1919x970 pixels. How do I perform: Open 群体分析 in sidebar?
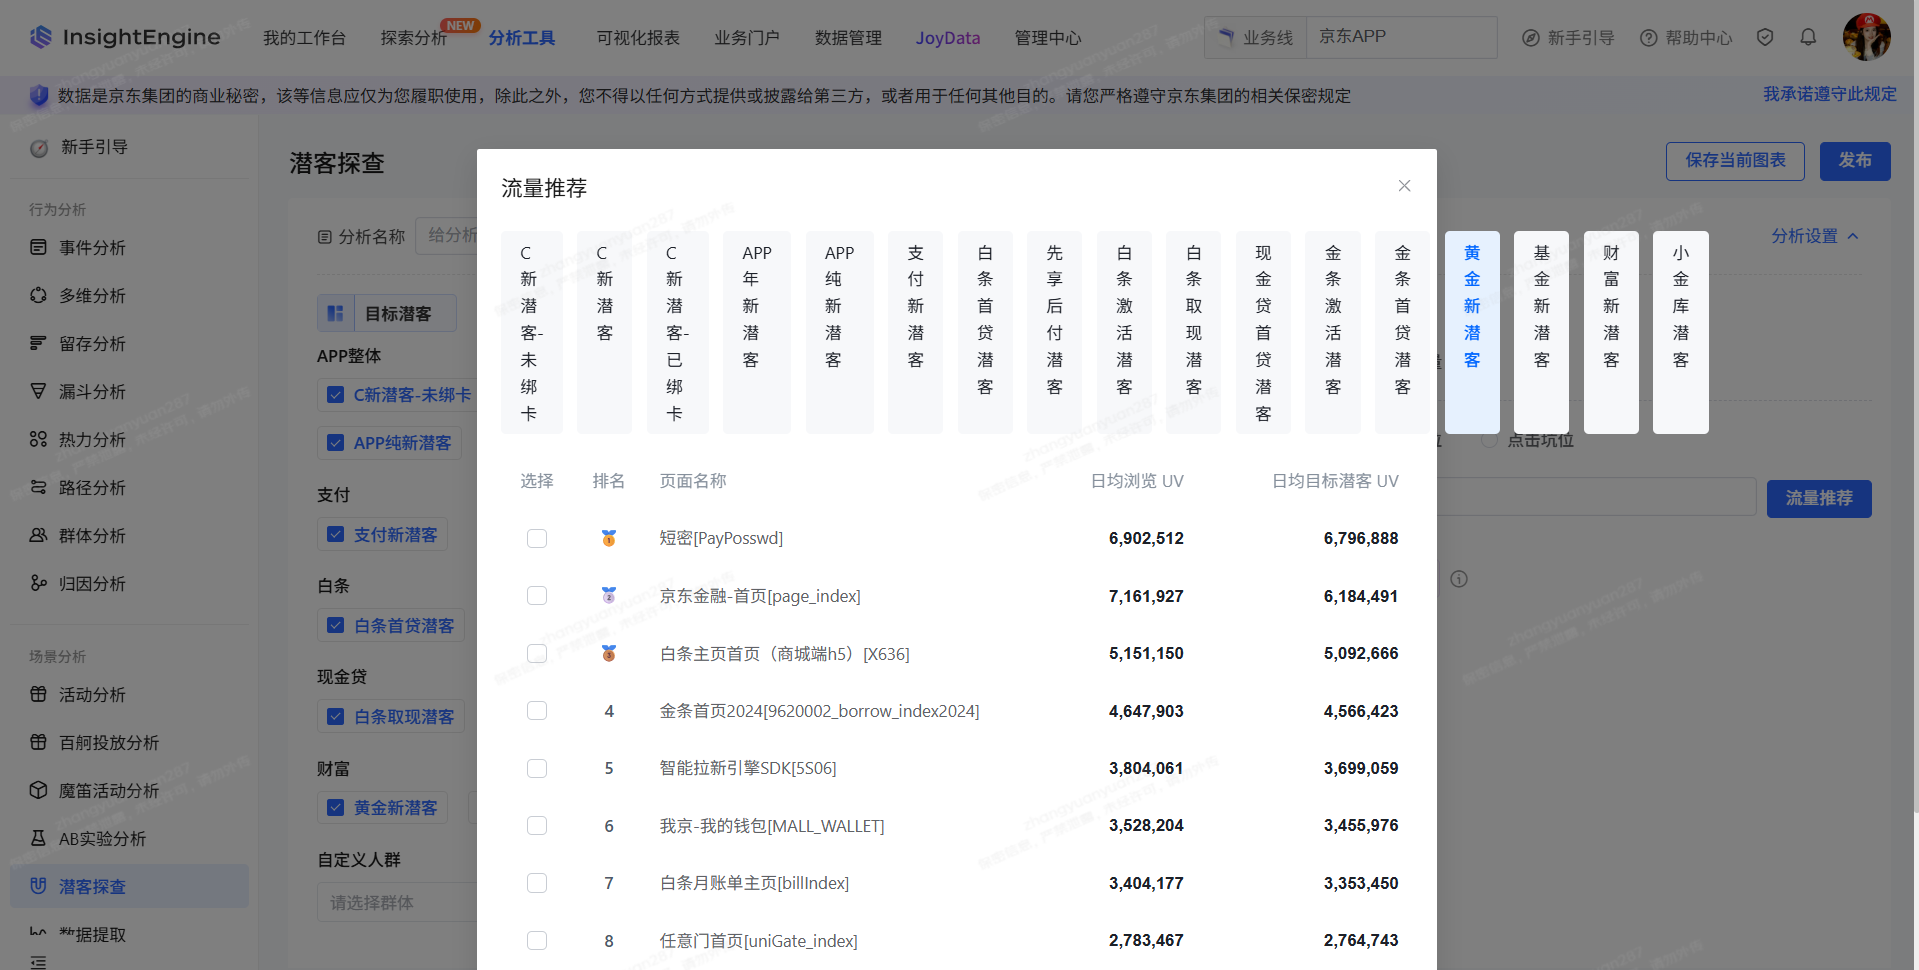(92, 535)
